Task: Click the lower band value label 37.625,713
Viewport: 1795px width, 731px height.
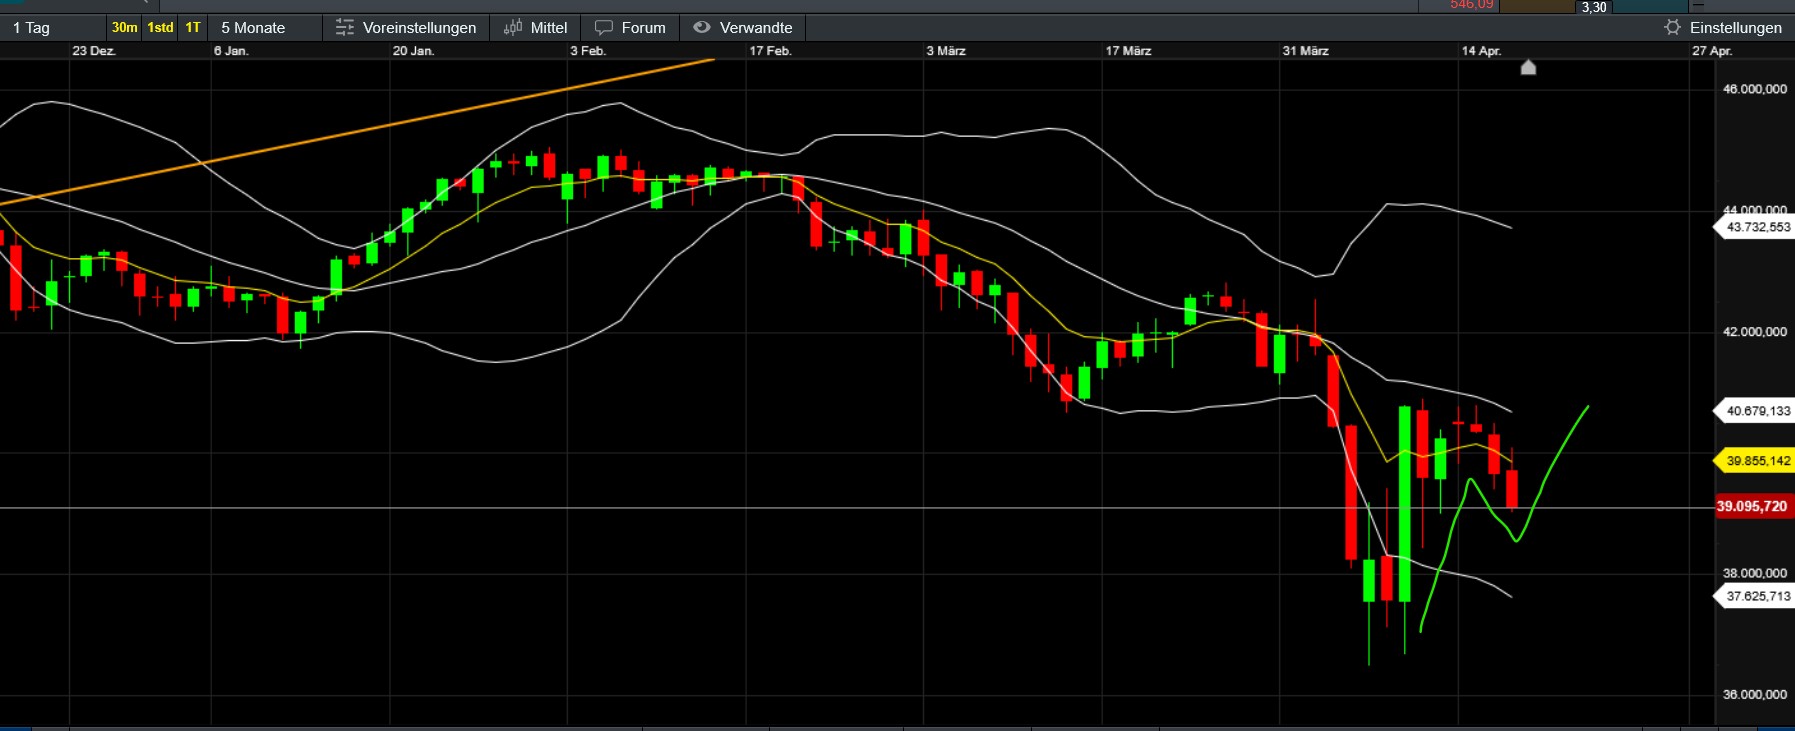Action: [x=1756, y=596]
